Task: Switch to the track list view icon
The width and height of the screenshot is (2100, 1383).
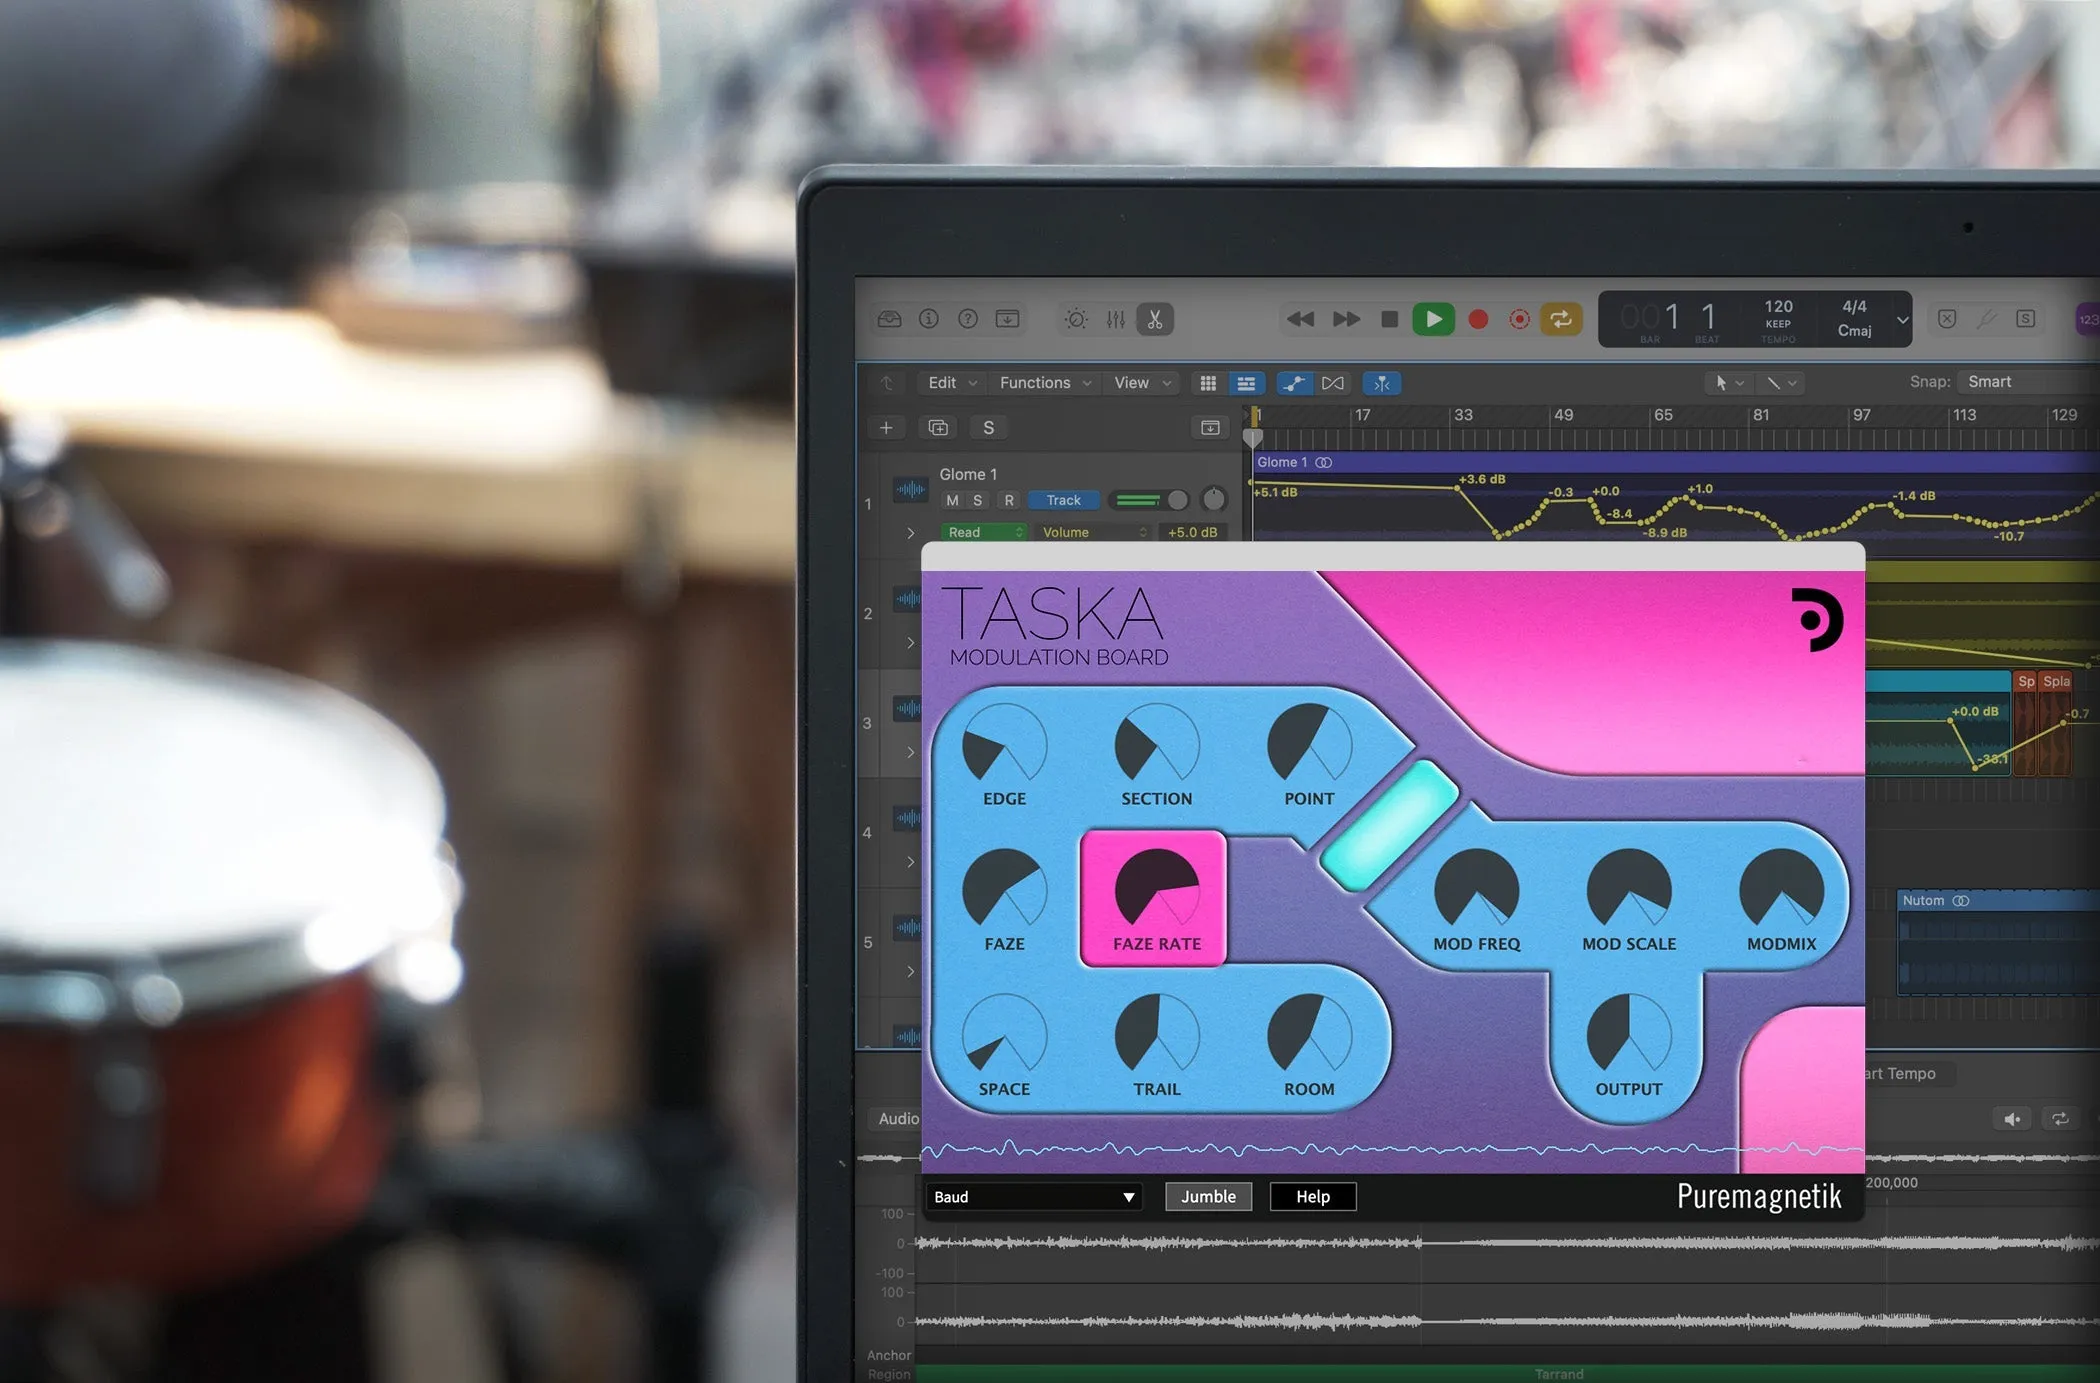Action: pos(1246,383)
